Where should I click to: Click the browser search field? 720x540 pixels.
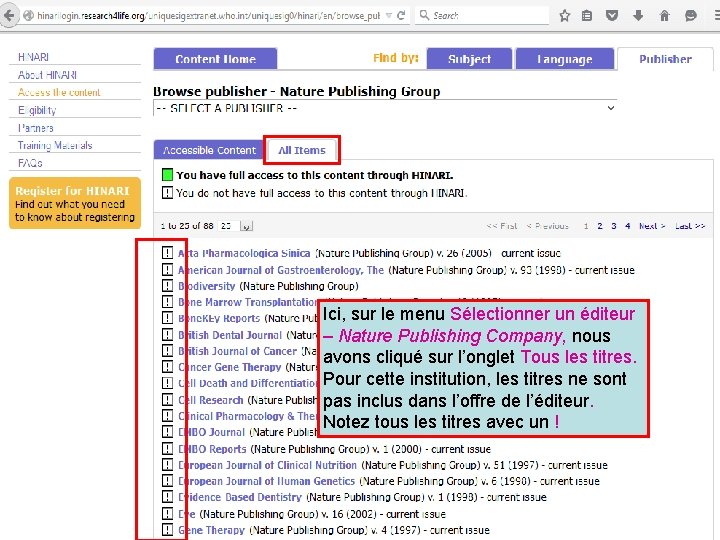[482, 16]
